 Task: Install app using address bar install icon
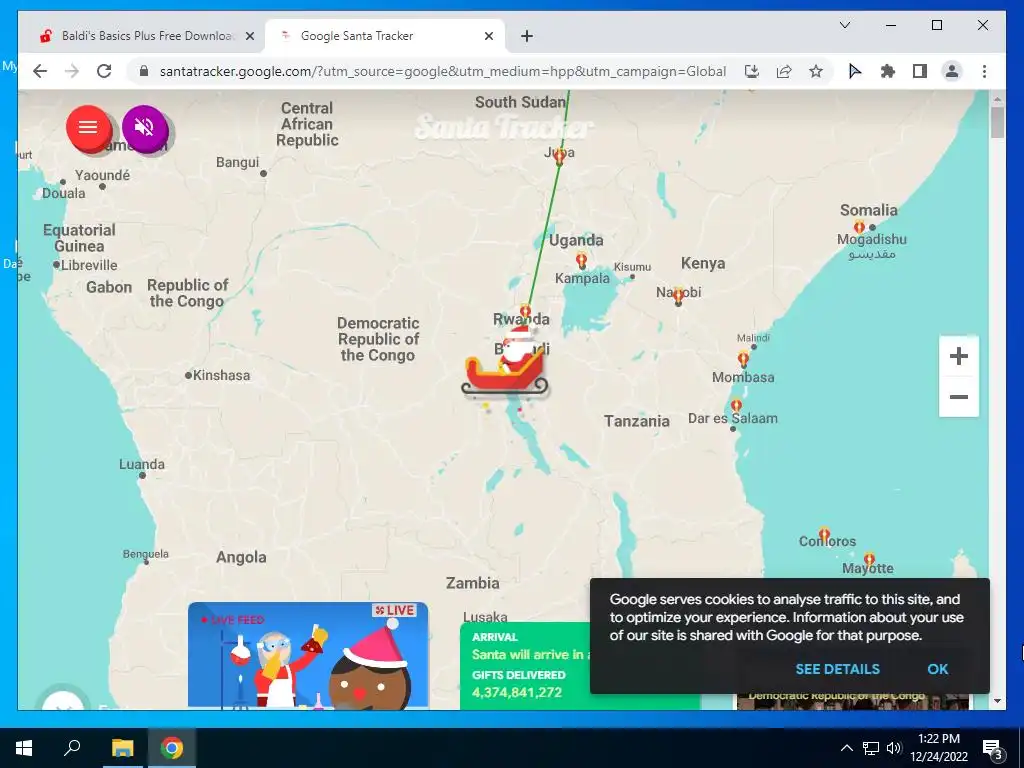(x=752, y=71)
